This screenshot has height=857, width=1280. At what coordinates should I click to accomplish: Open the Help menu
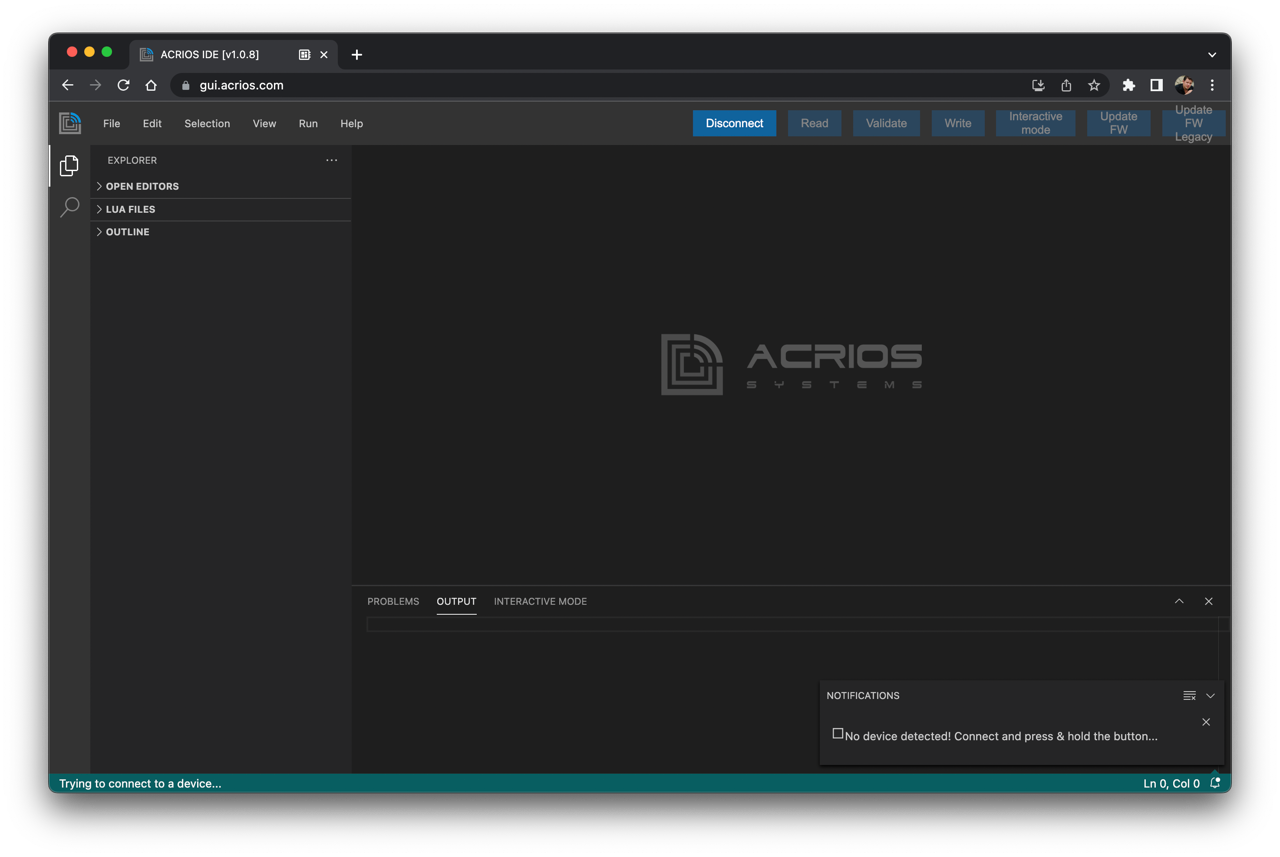[351, 124]
